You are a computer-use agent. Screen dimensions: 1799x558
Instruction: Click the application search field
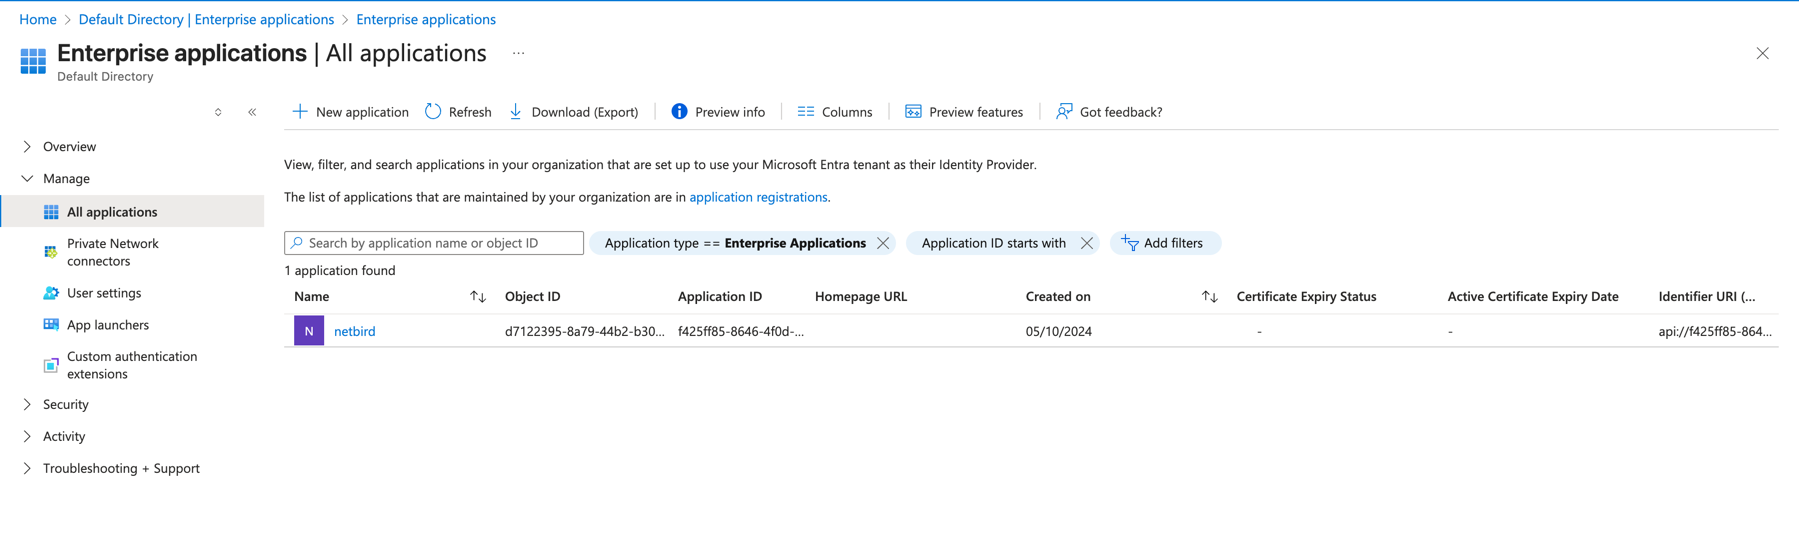[440, 243]
